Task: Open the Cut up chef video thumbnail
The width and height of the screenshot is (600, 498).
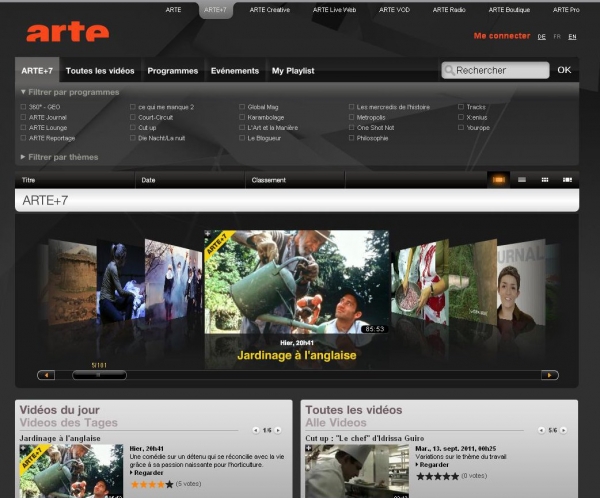Action: pos(357,471)
